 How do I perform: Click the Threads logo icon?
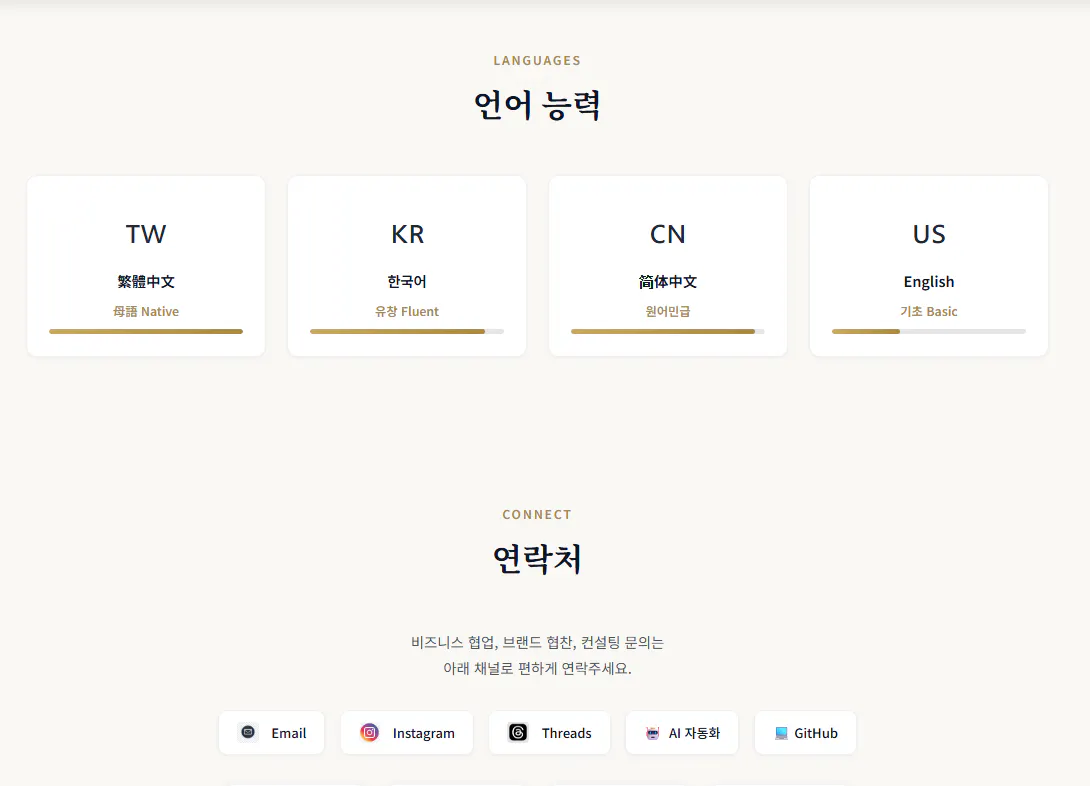coord(518,732)
